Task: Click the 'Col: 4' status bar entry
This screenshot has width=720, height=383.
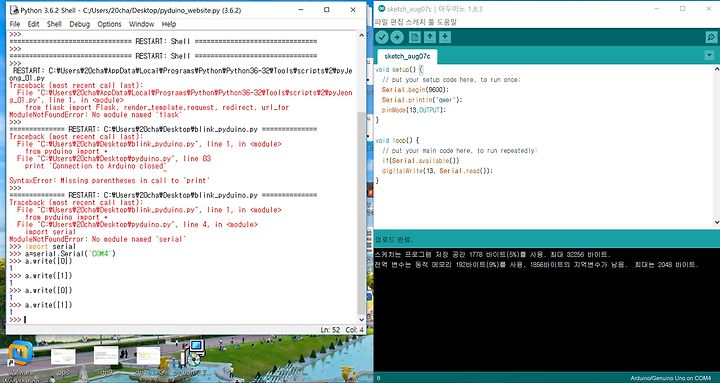Action: coord(354,330)
